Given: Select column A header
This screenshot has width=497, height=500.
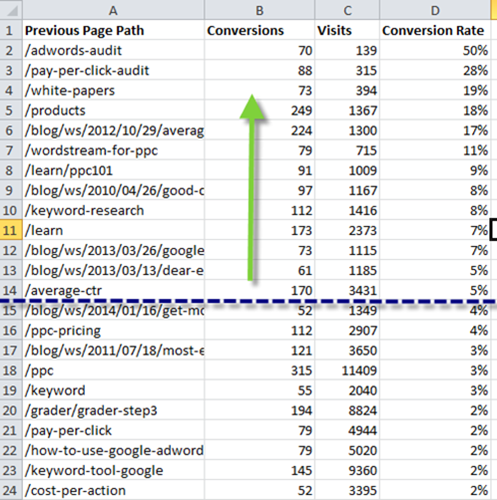Looking at the screenshot, I should pyautogui.click(x=113, y=10).
